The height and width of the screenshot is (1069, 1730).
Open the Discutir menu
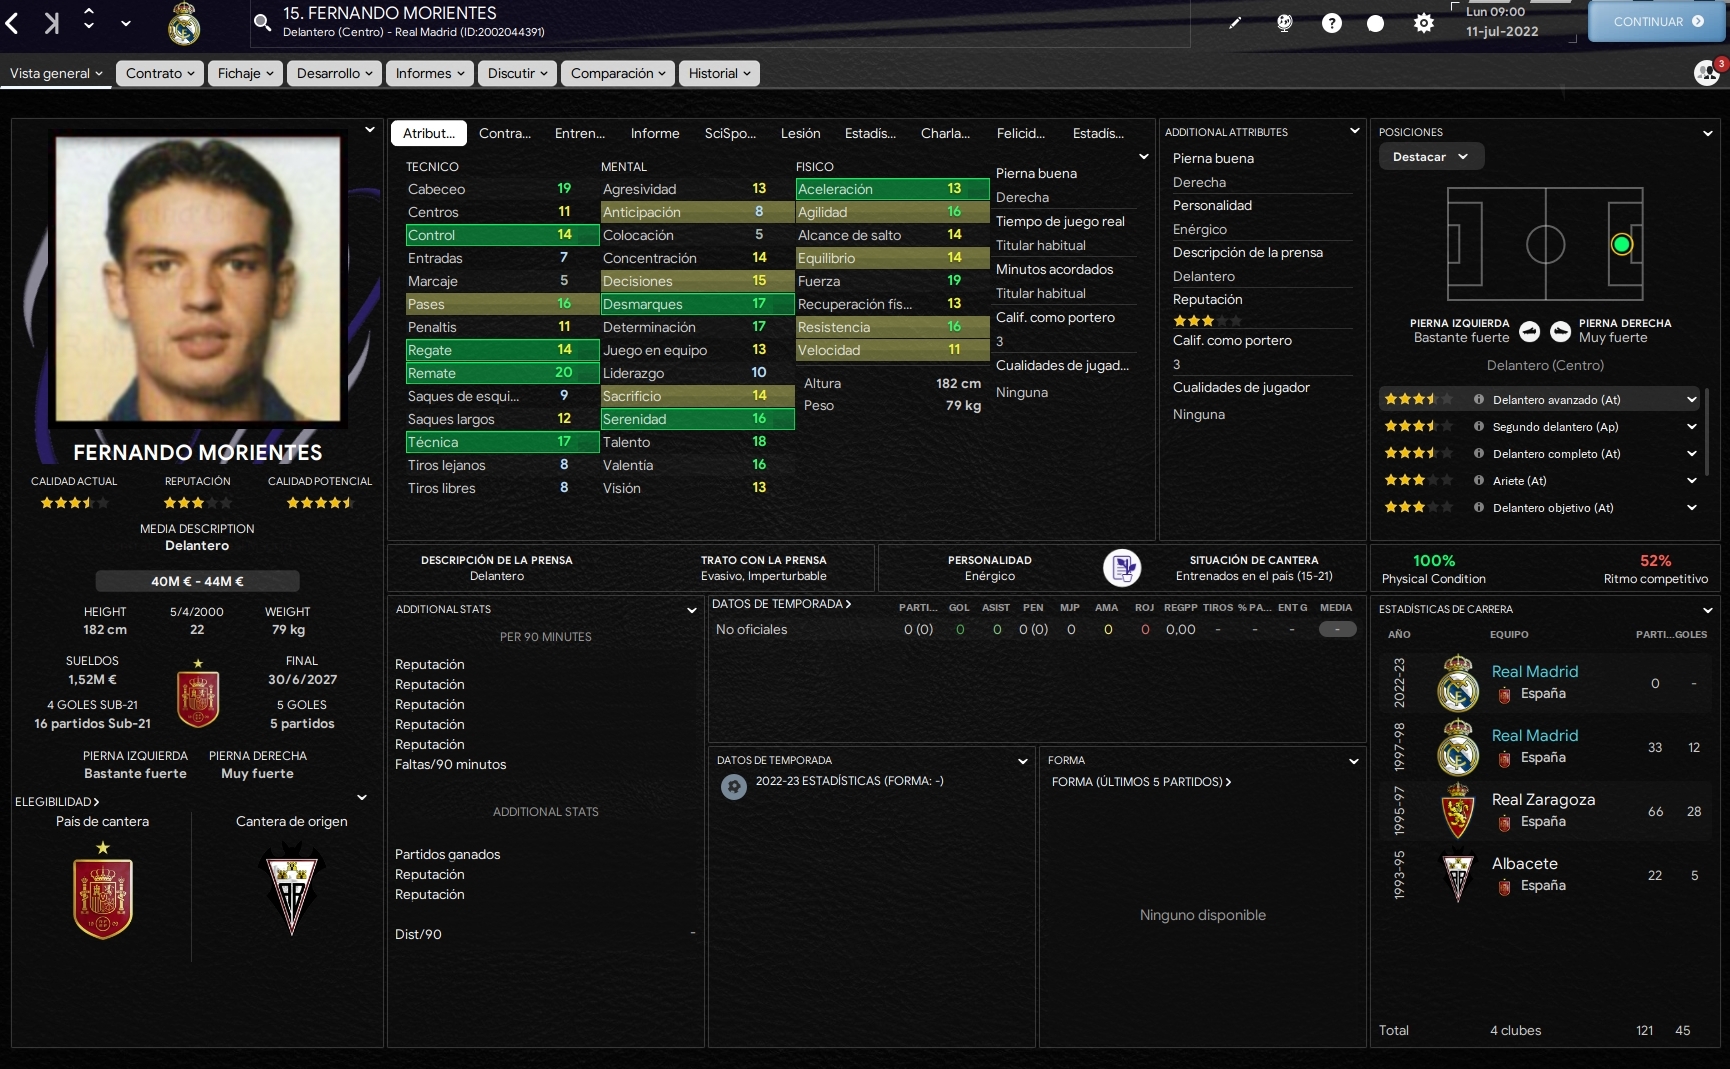[517, 74]
